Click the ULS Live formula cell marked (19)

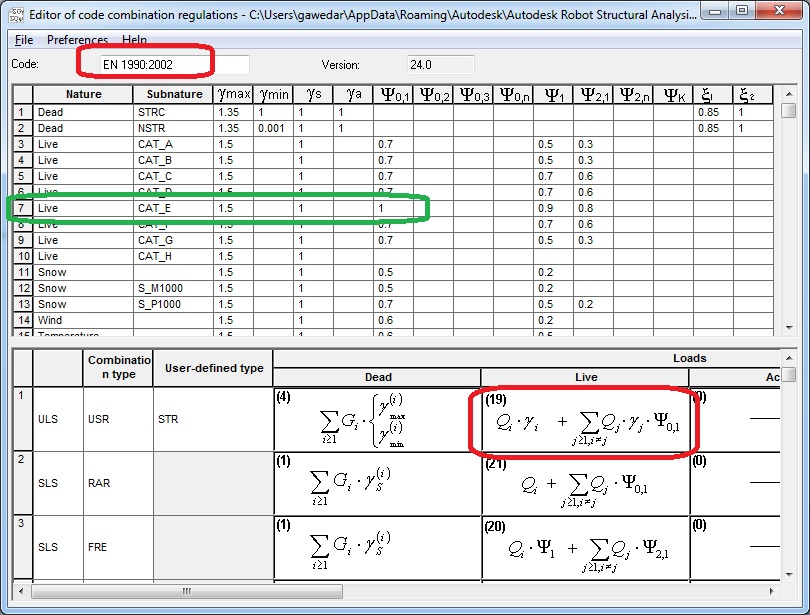(585, 419)
